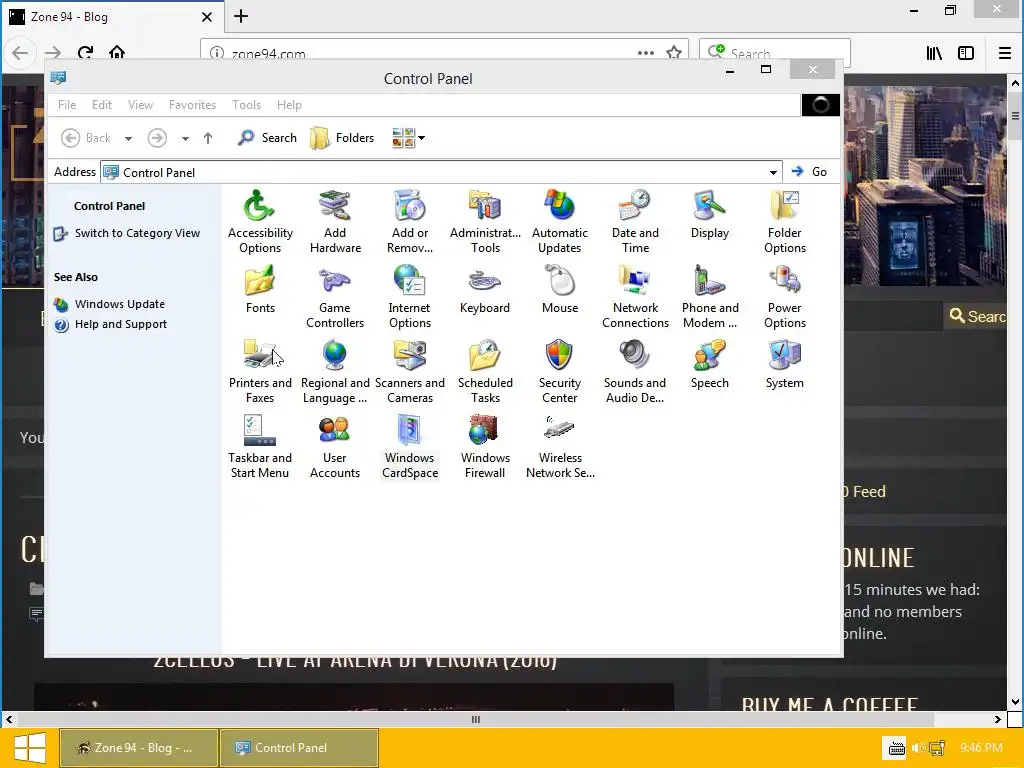
Task: Open Regional and Language options icon
Action: tap(335, 372)
